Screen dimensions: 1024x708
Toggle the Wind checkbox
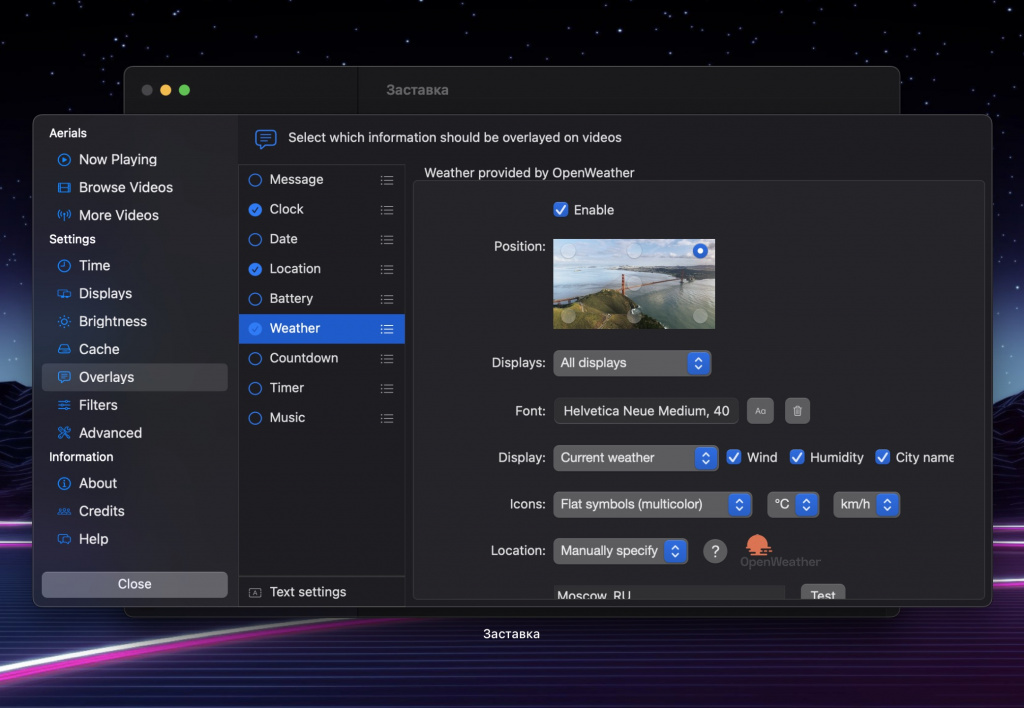[x=734, y=457]
